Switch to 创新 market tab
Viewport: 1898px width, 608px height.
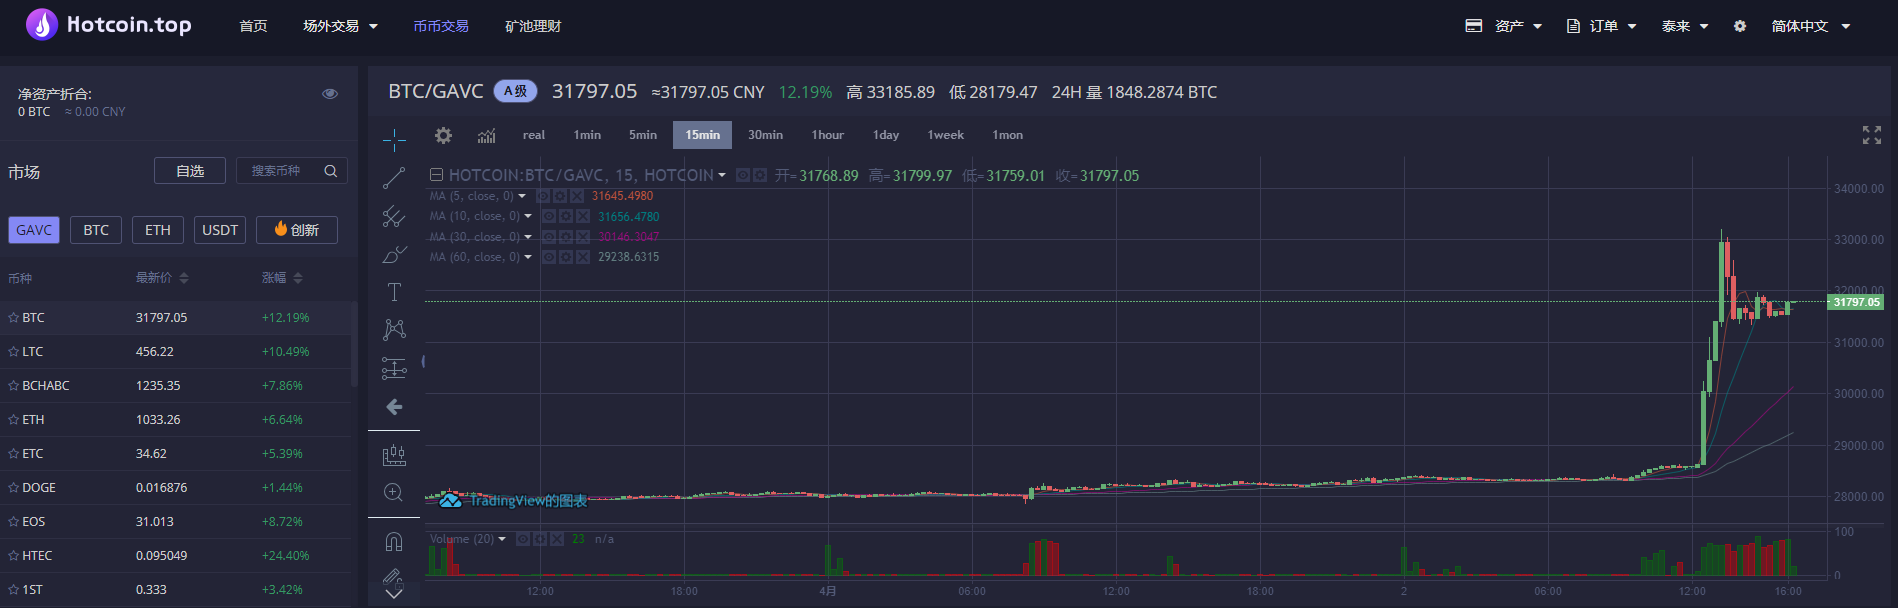click(297, 230)
